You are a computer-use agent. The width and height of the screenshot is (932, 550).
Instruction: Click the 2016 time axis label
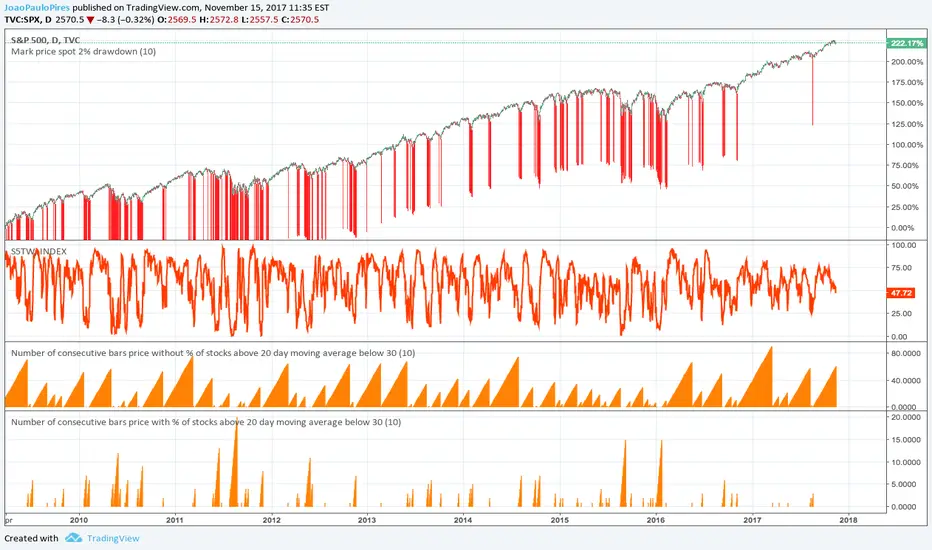pyautogui.click(x=656, y=520)
